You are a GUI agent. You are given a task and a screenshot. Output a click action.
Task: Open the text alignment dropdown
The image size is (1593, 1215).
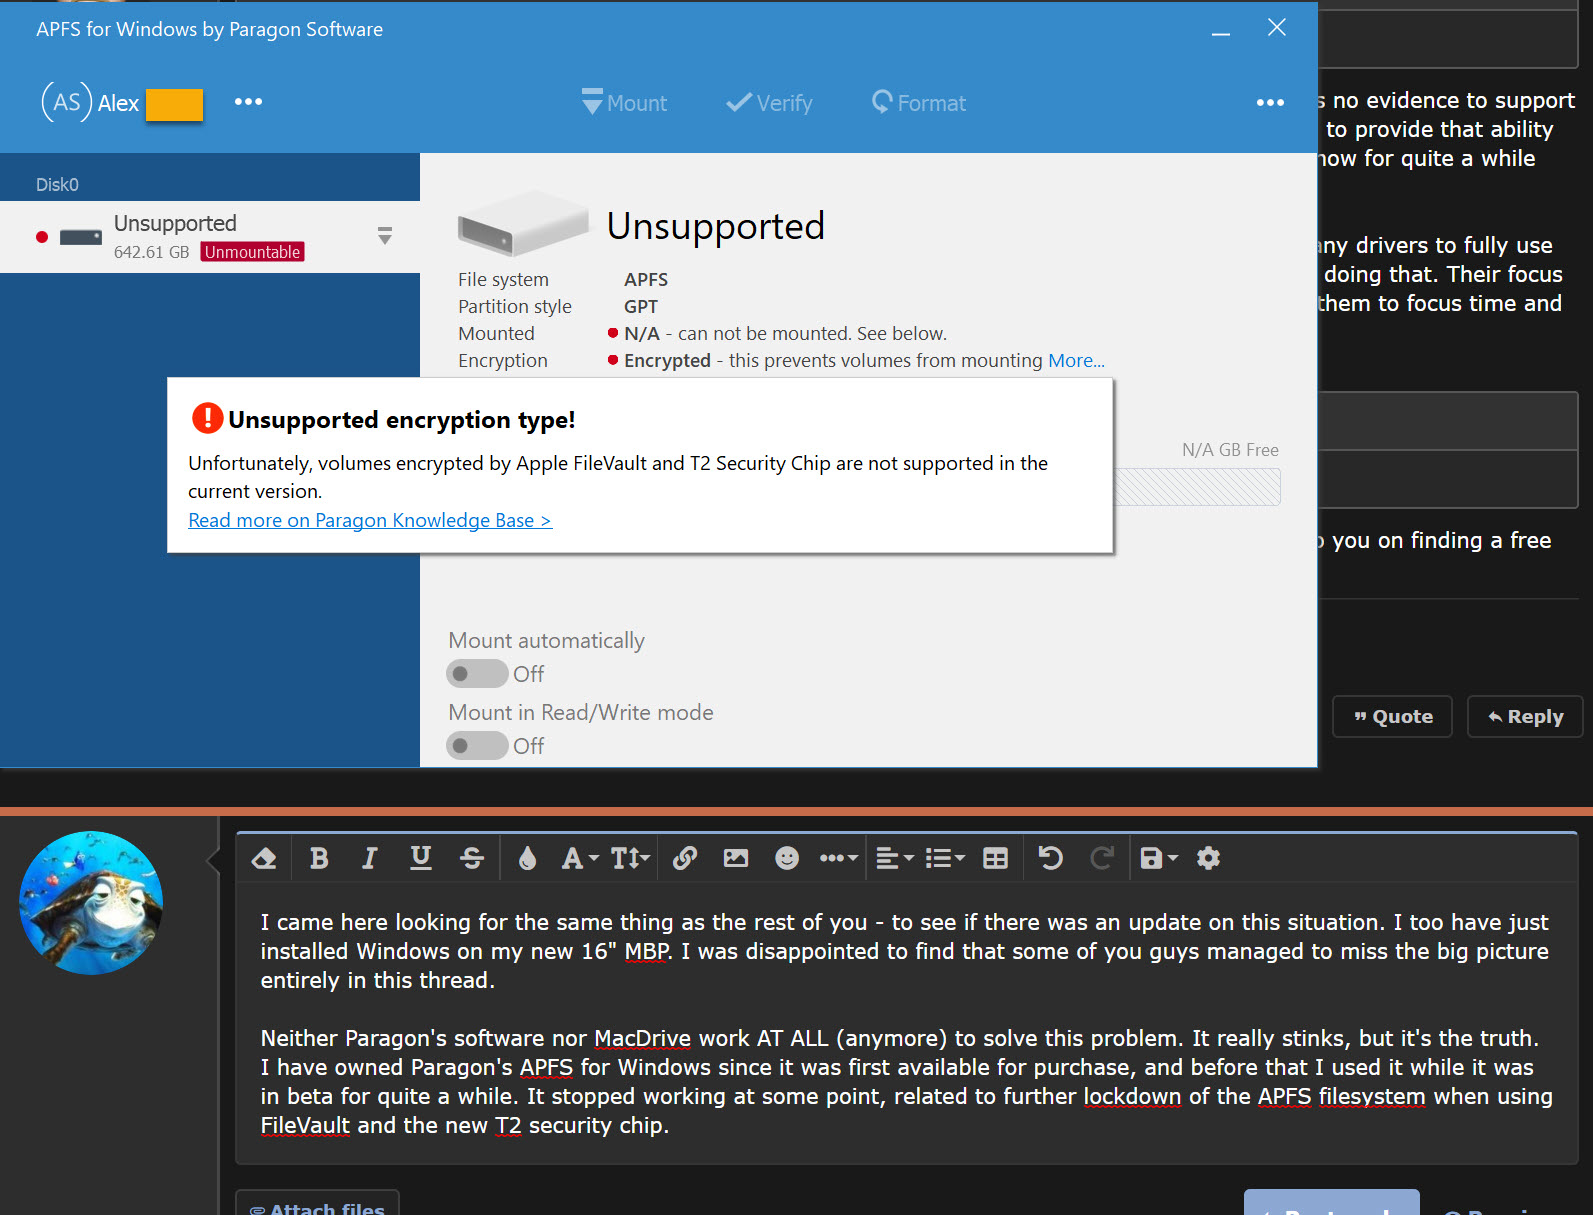pyautogui.click(x=895, y=858)
